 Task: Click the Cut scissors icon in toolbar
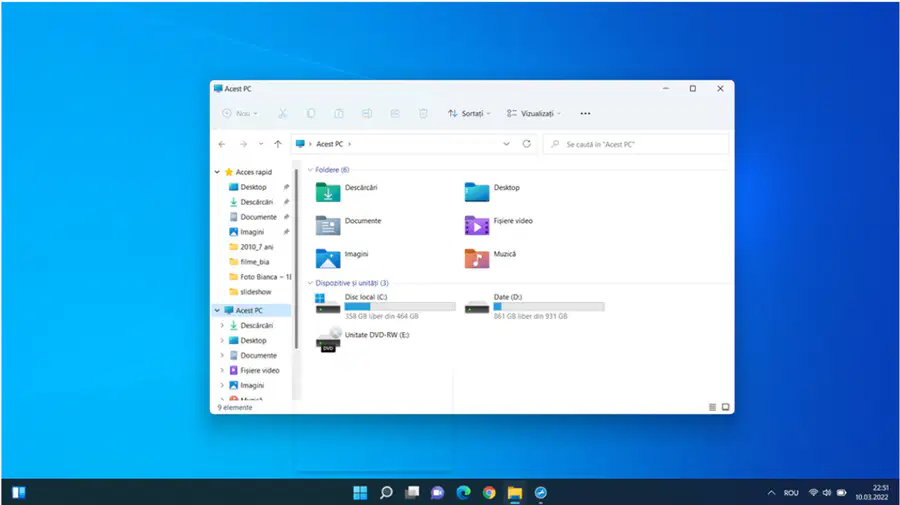click(282, 114)
